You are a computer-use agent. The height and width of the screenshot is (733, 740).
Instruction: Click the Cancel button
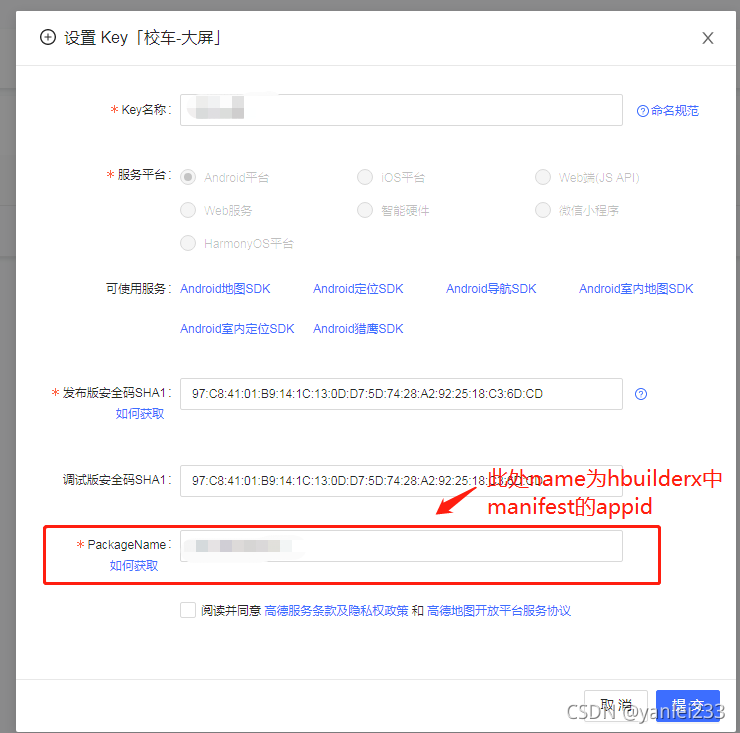616,706
